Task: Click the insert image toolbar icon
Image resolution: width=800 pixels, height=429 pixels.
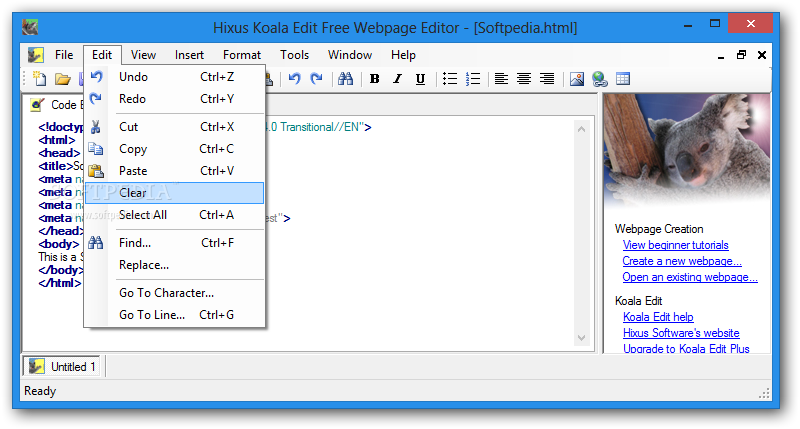Action: click(577, 79)
